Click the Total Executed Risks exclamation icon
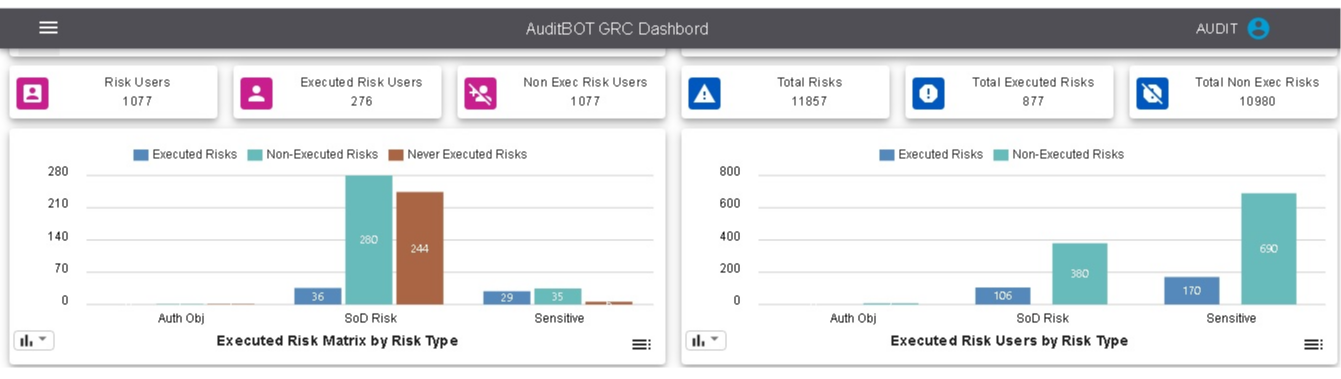 [929, 93]
